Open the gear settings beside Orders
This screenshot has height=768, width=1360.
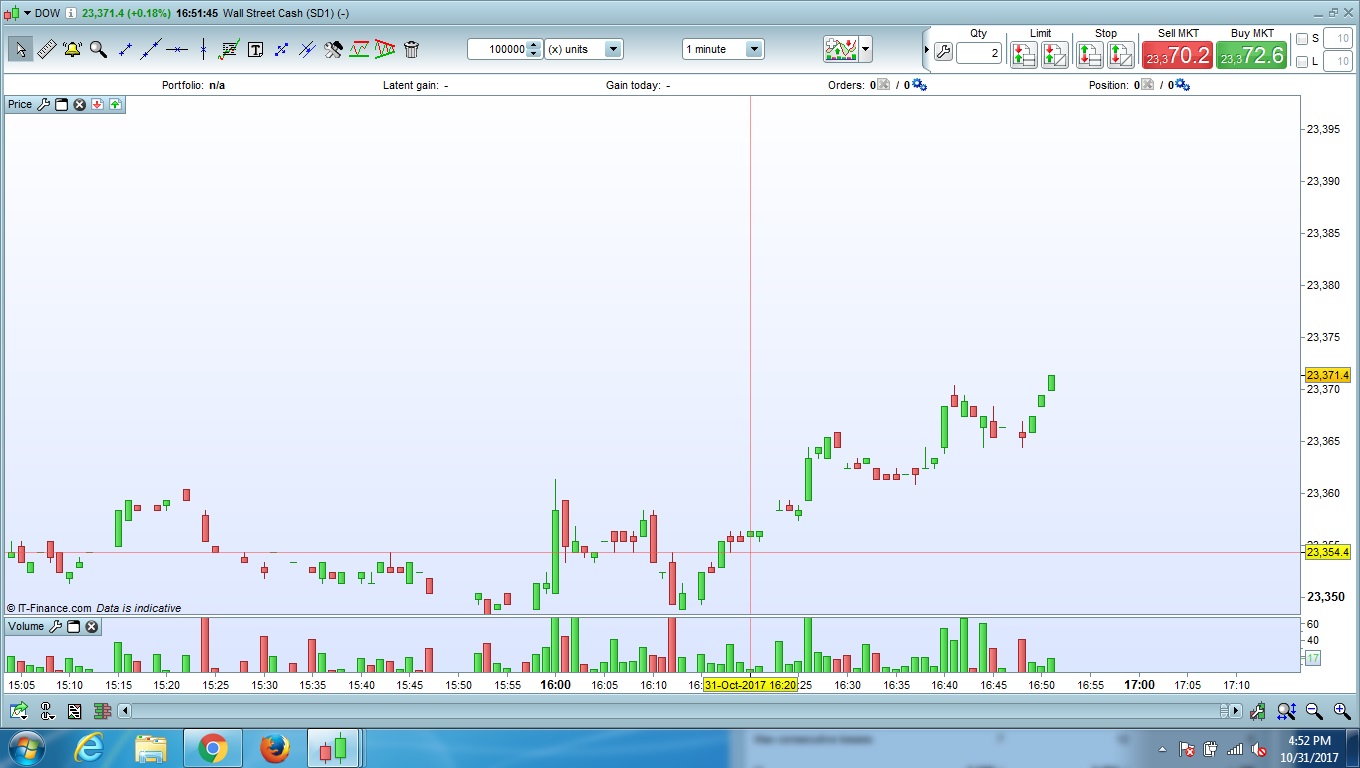point(919,85)
